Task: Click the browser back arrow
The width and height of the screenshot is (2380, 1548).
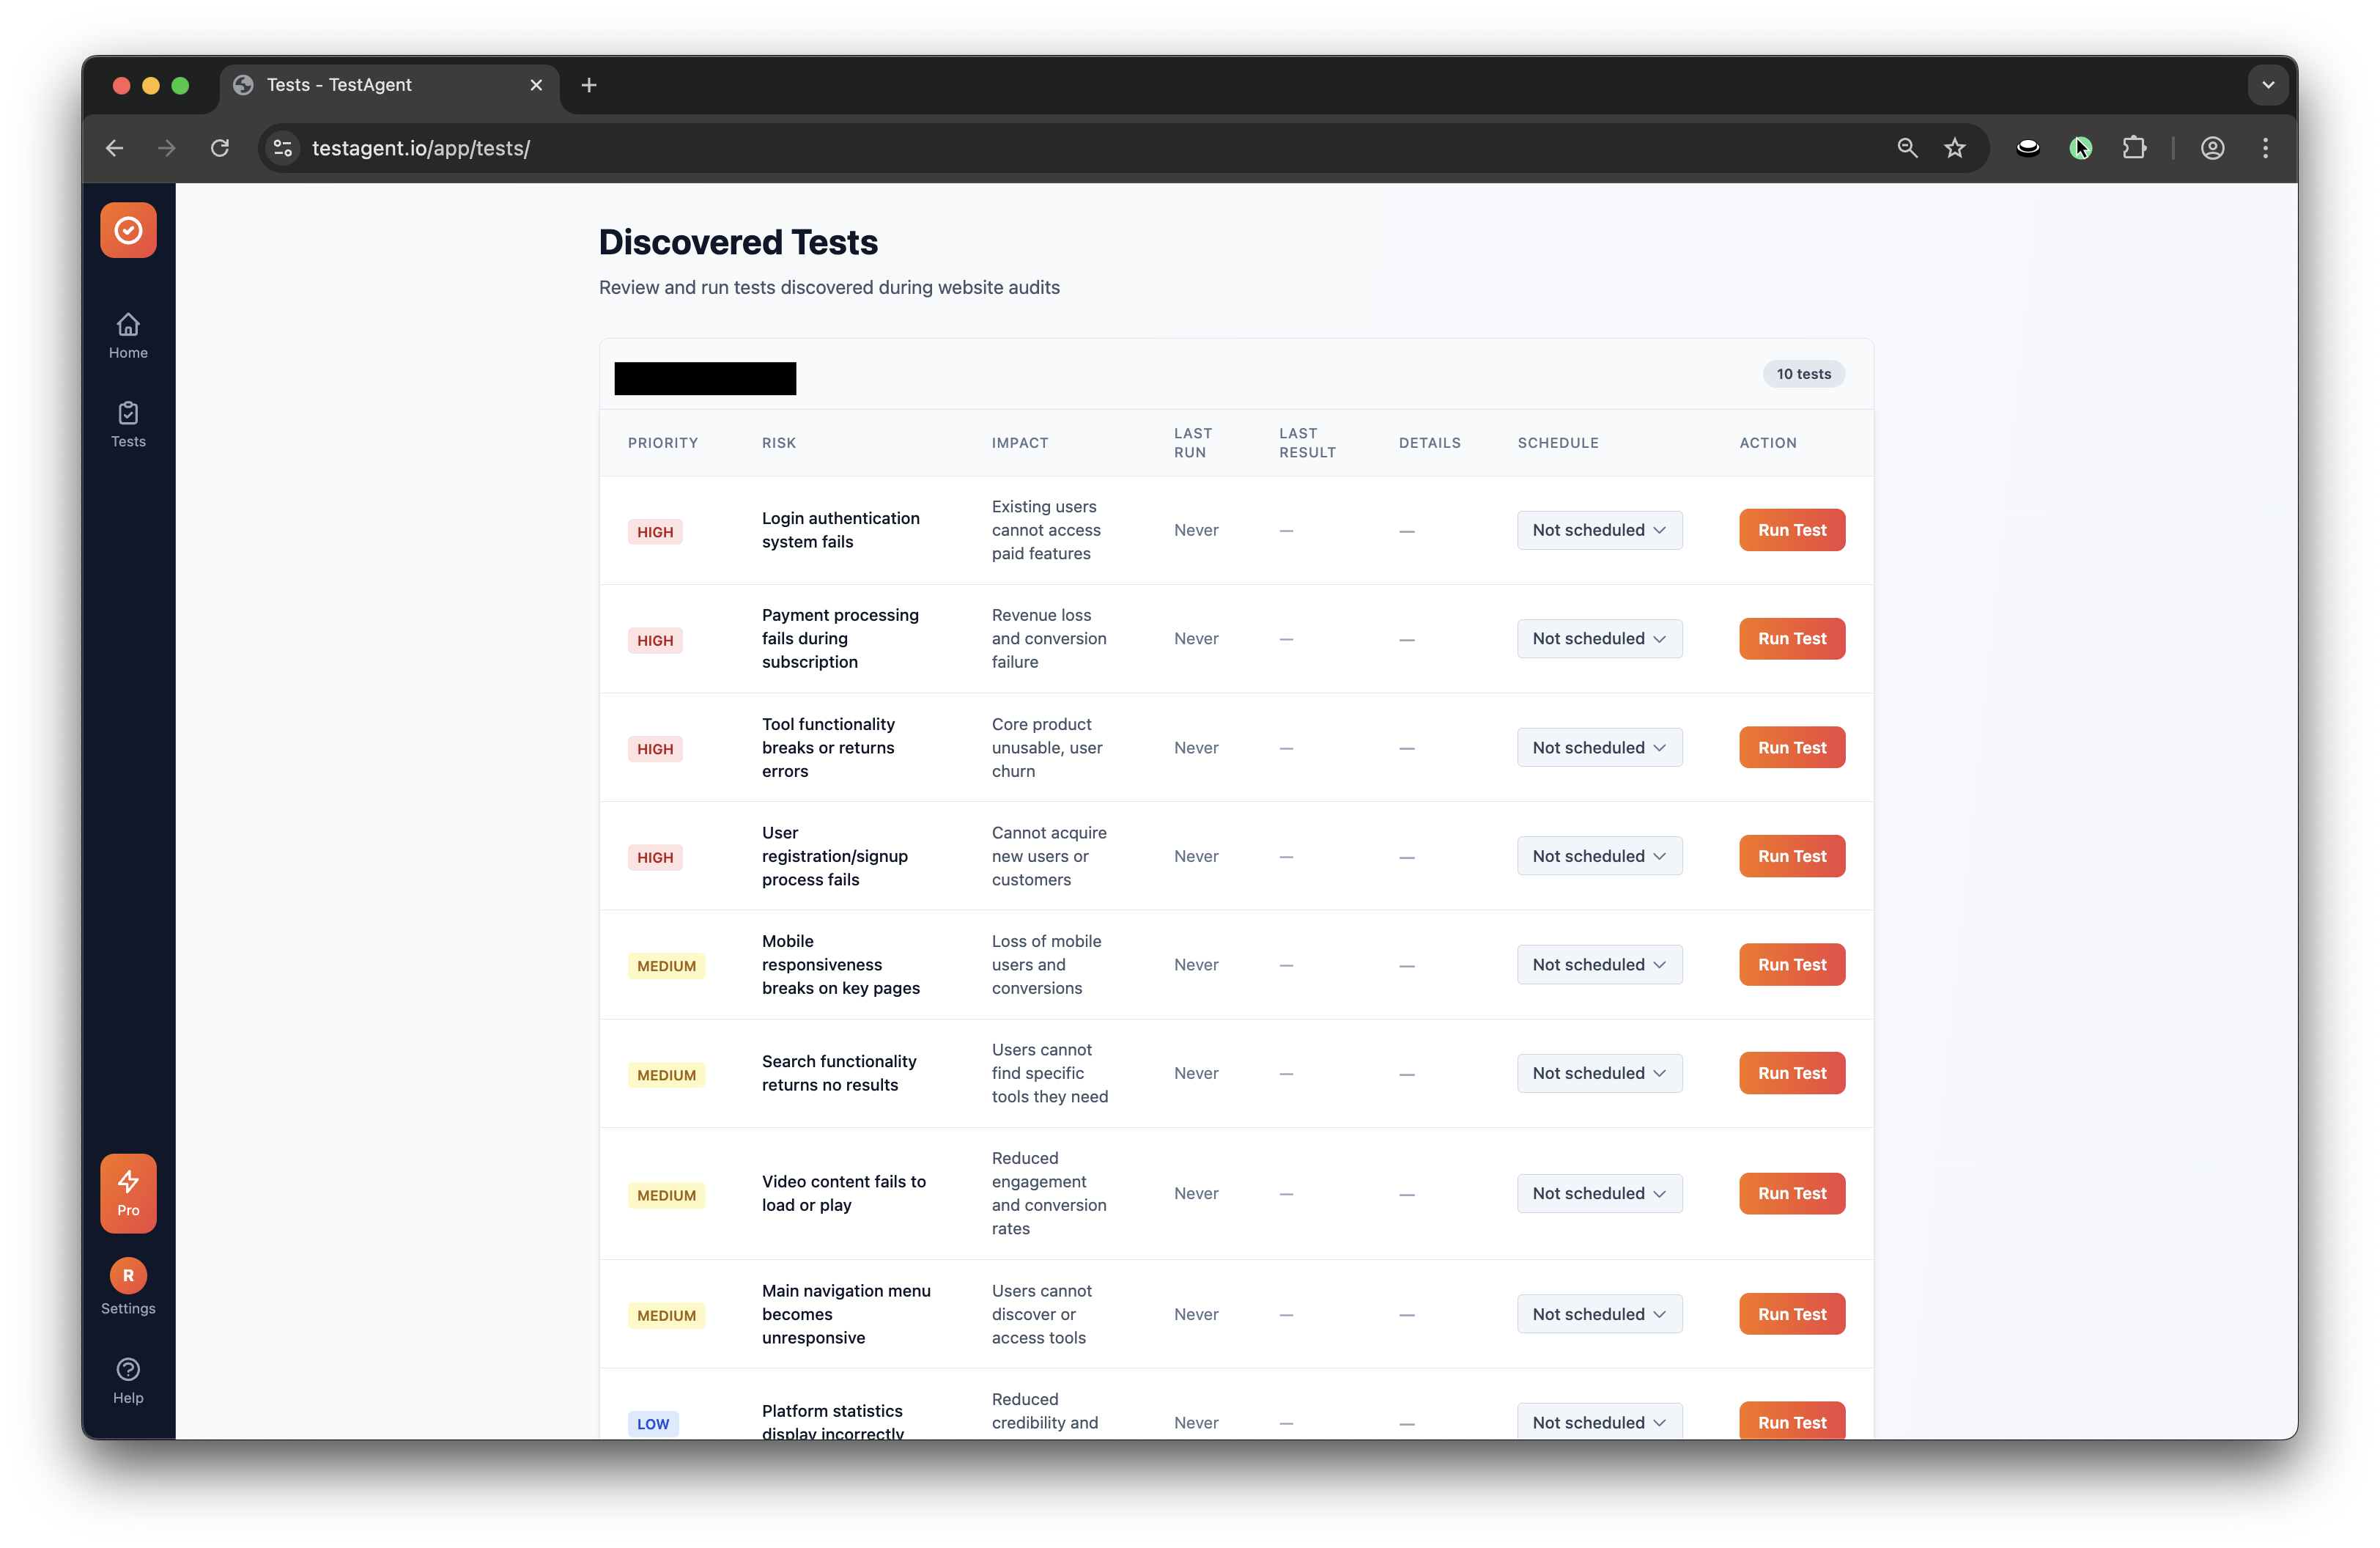Action: tap(114, 148)
